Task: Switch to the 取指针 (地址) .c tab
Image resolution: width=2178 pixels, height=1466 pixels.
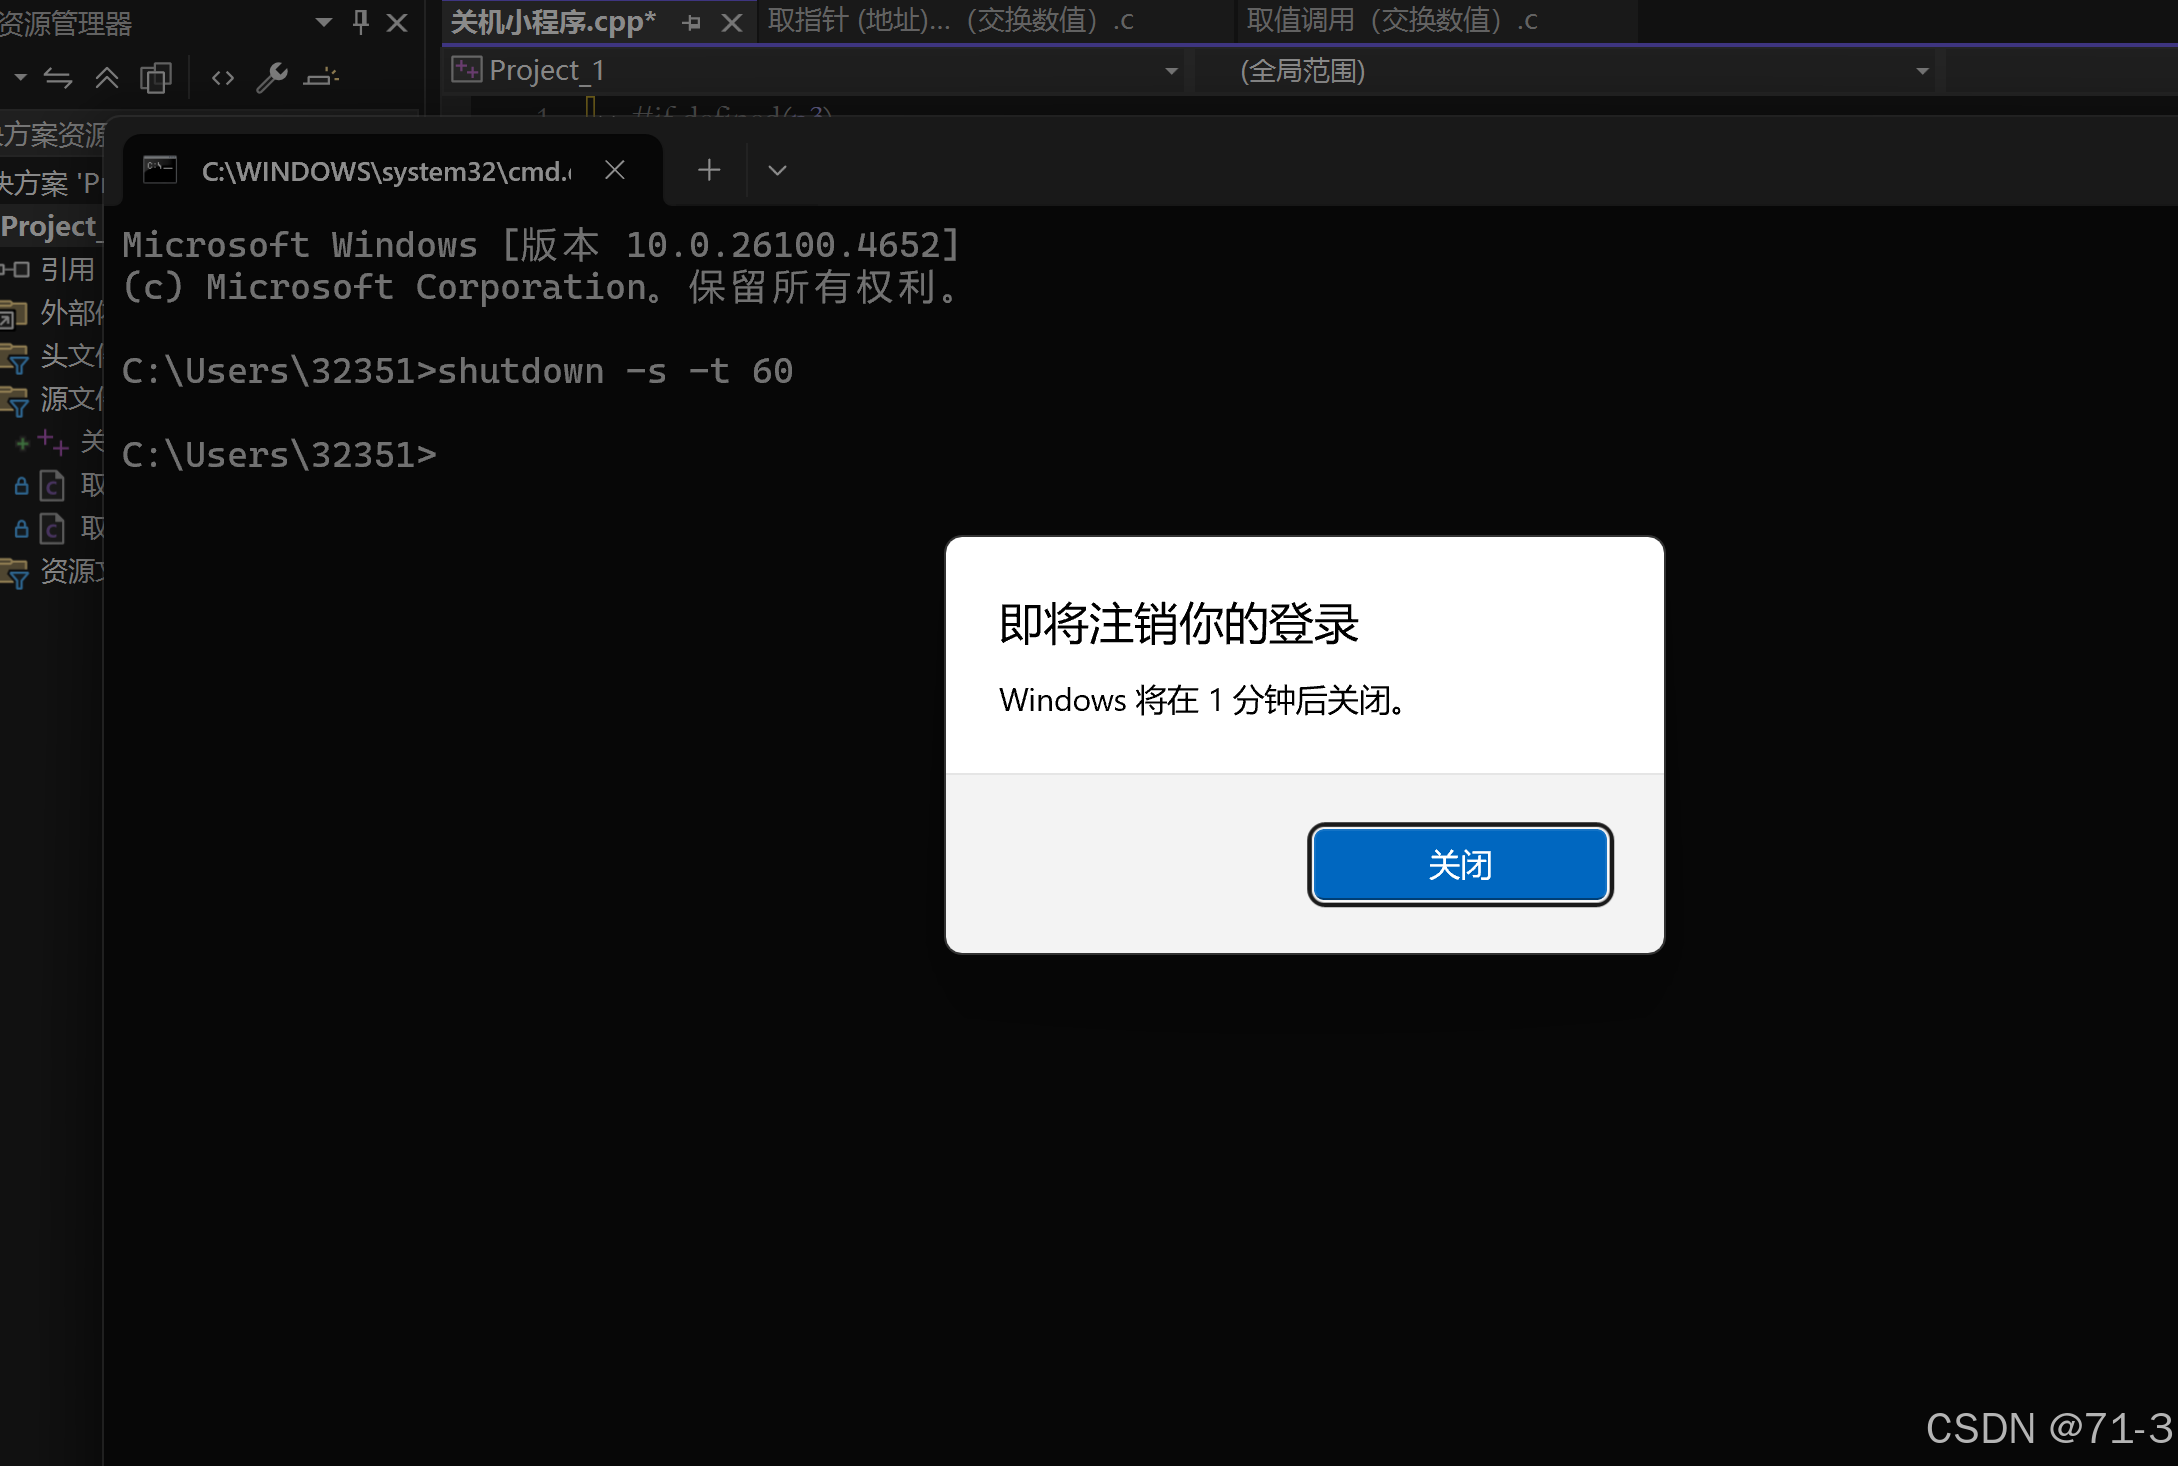Action: (x=950, y=21)
